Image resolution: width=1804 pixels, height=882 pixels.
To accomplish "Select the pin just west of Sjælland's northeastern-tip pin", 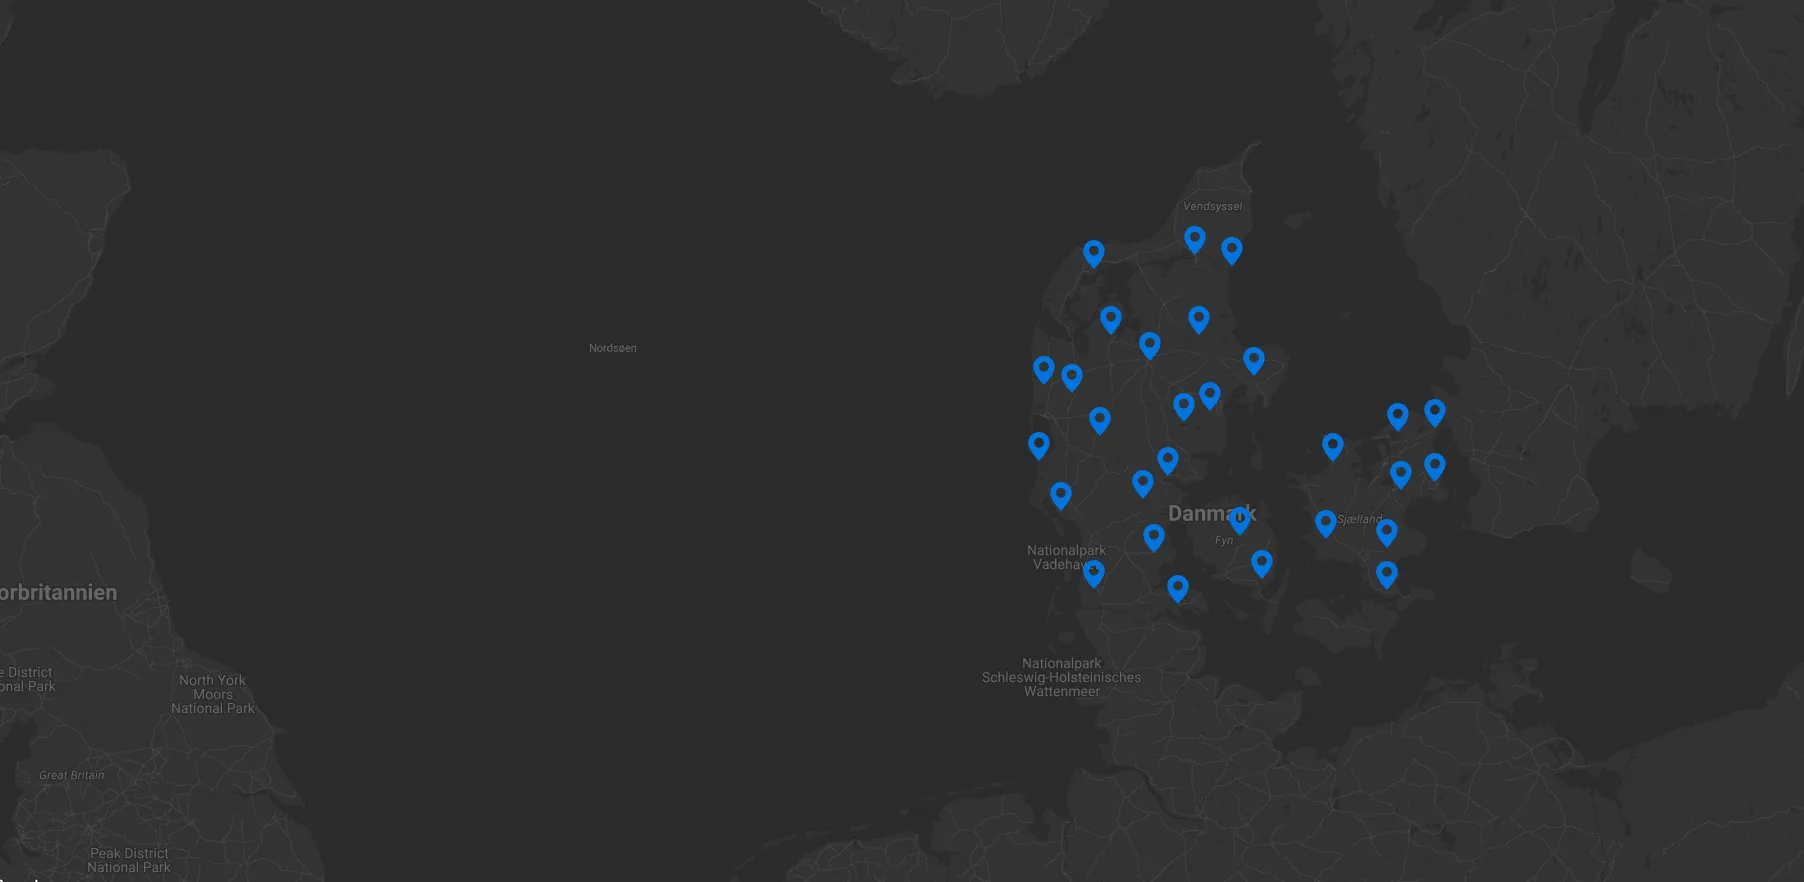I will [1398, 416].
